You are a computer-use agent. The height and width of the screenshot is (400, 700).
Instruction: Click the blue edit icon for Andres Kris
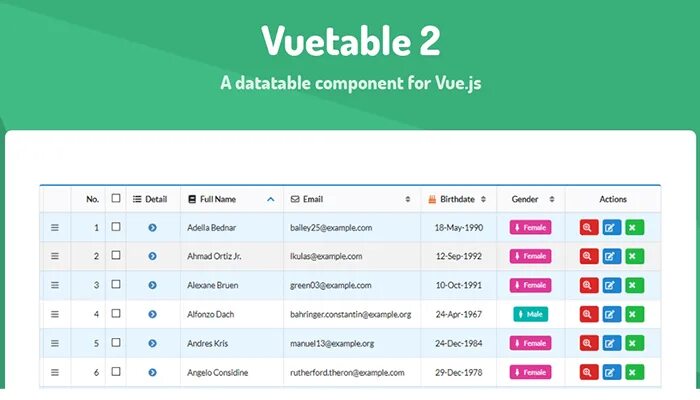tap(612, 343)
